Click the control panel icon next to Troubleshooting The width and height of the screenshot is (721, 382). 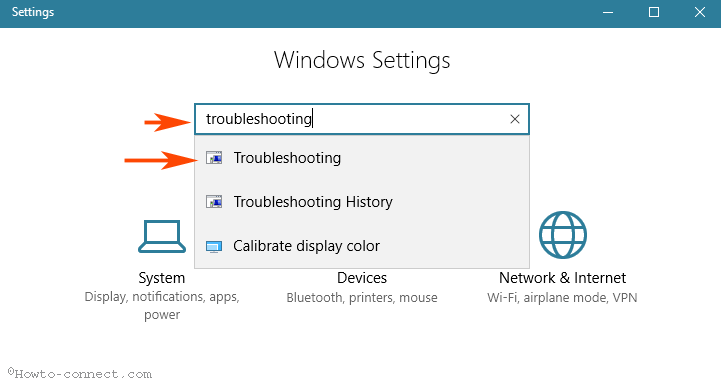pos(214,158)
